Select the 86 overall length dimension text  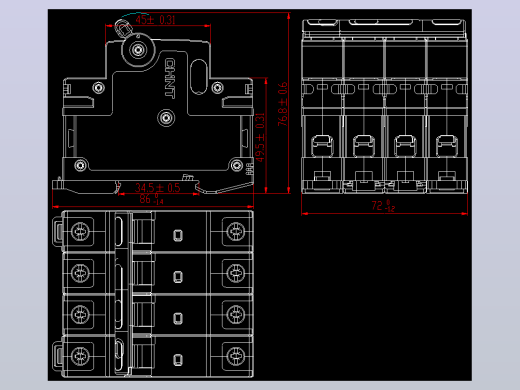coord(151,199)
